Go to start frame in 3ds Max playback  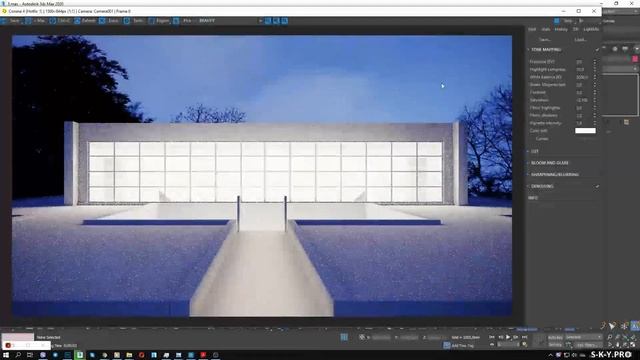(492, 337)
